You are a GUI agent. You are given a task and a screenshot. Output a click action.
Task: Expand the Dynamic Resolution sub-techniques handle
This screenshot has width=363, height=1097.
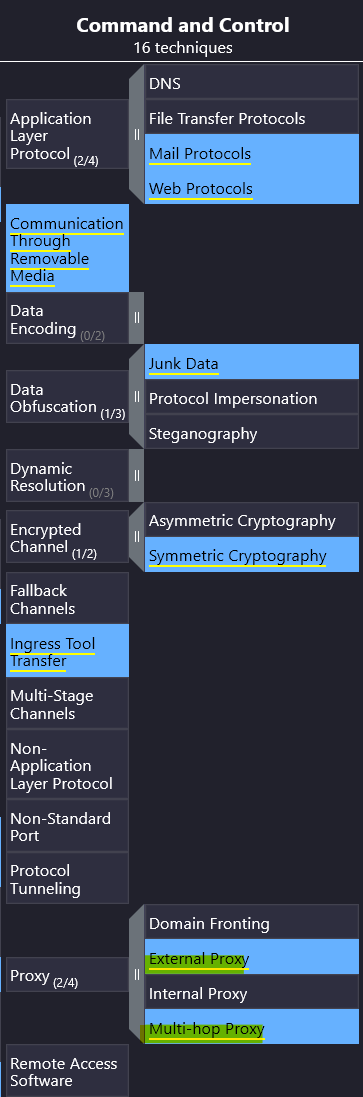point(136,475)
